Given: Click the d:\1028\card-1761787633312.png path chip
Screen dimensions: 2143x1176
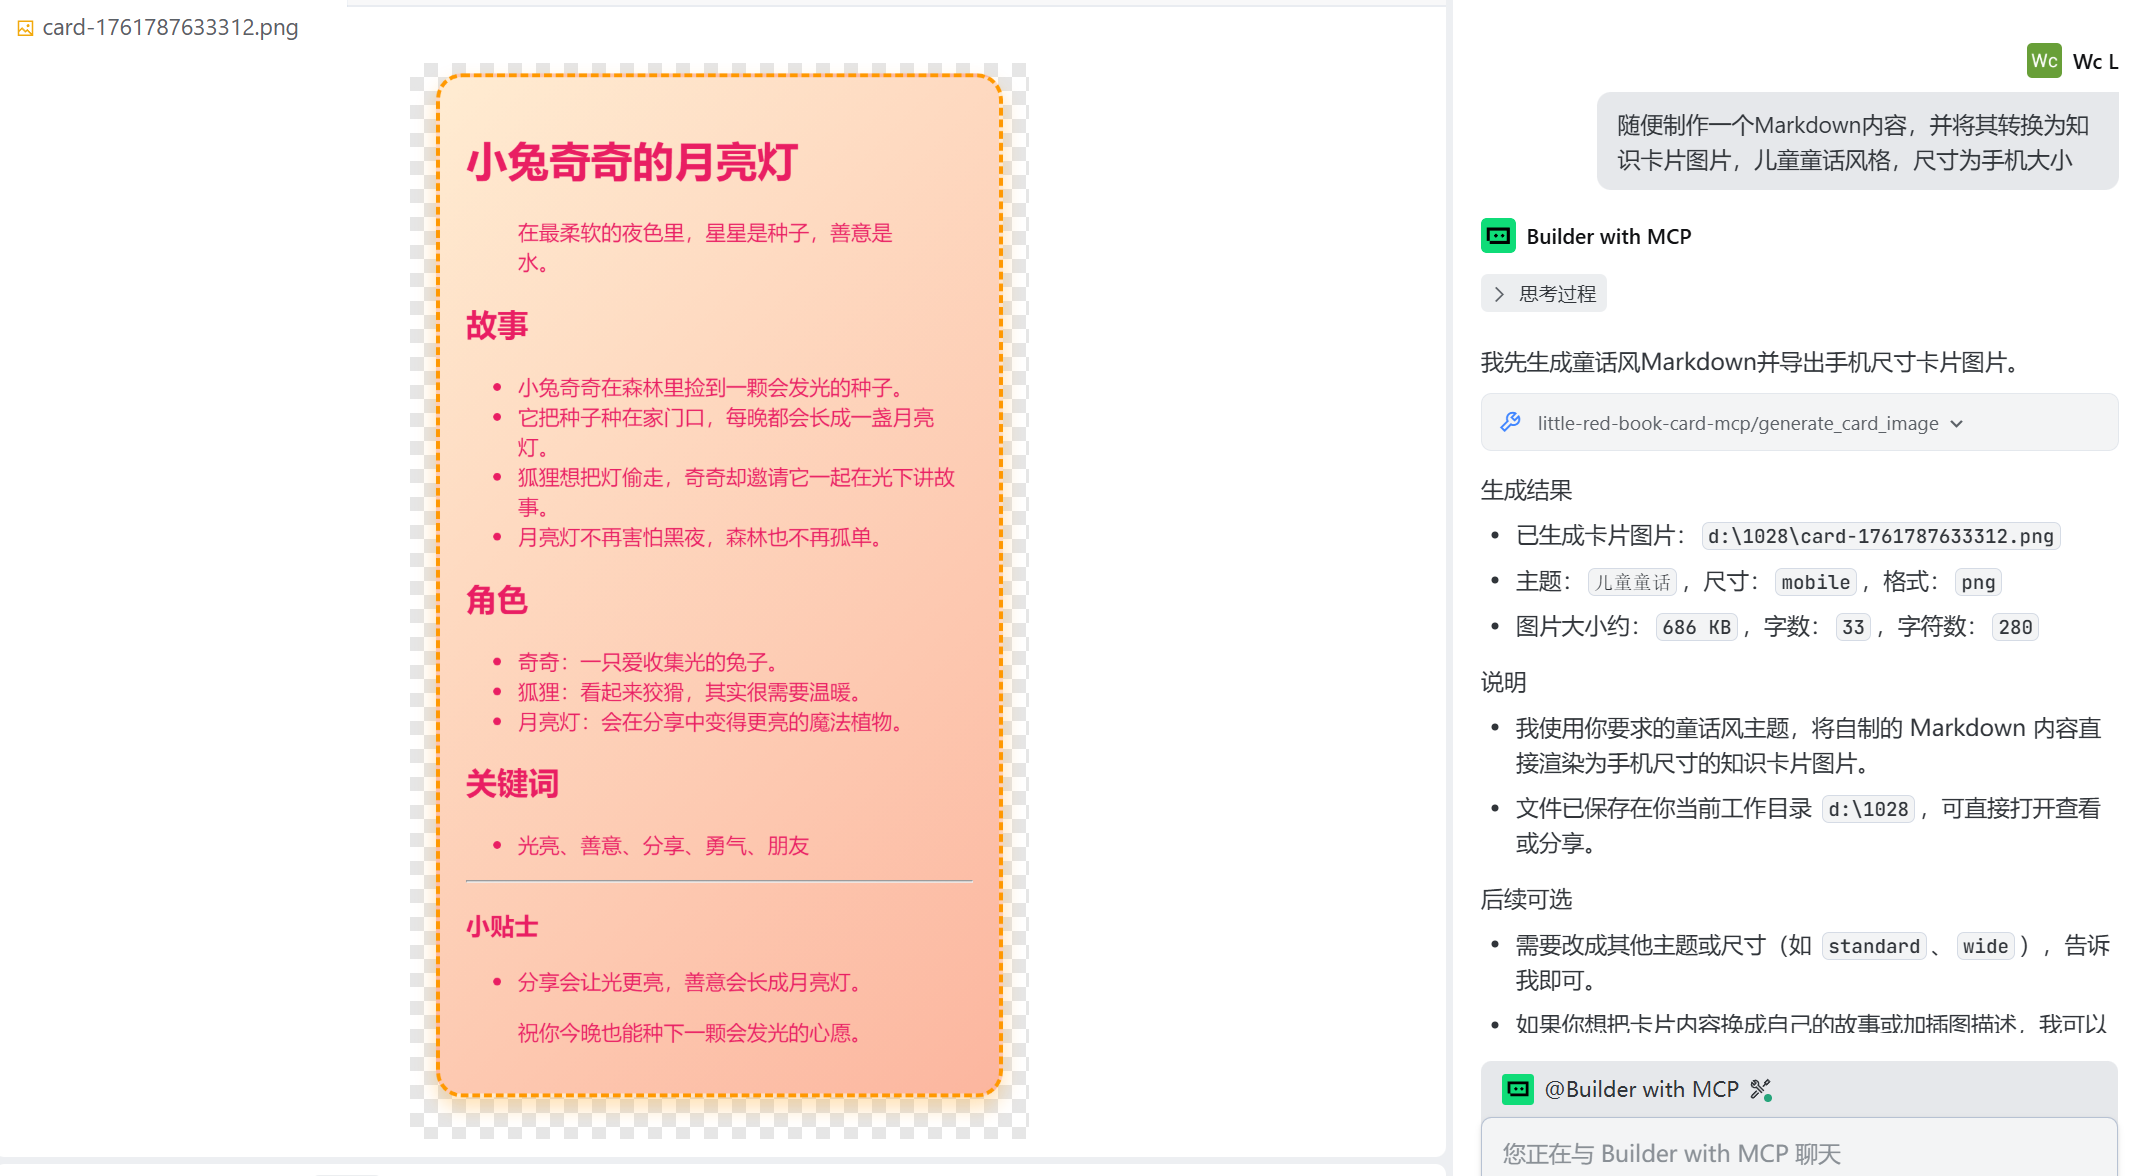Looking at the screenshot, I should 1880,536.
